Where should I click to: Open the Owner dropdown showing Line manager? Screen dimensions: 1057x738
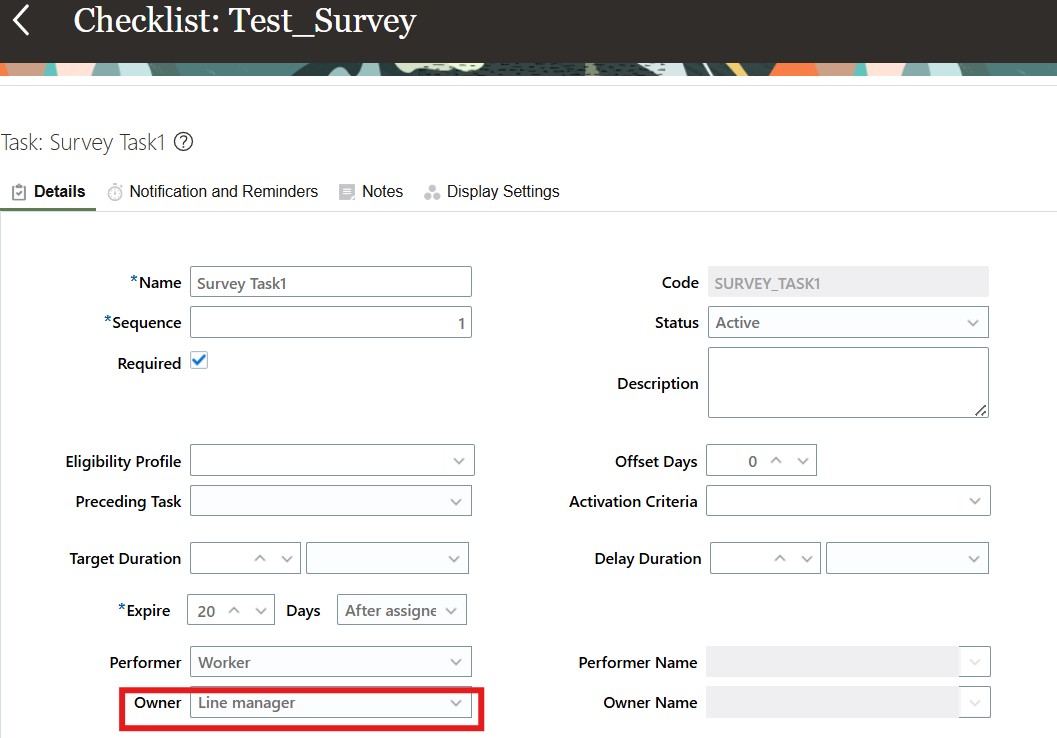coord(457,703)
